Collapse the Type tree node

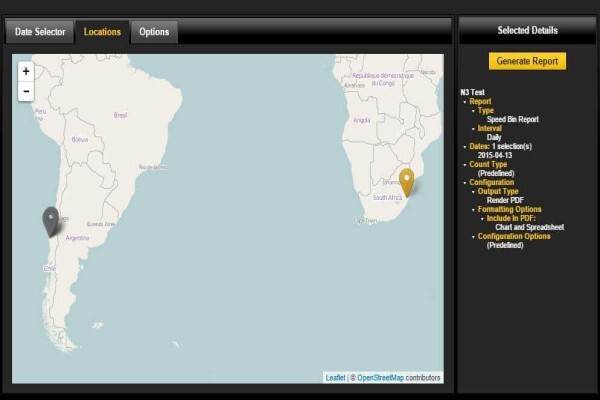point(473,111)
